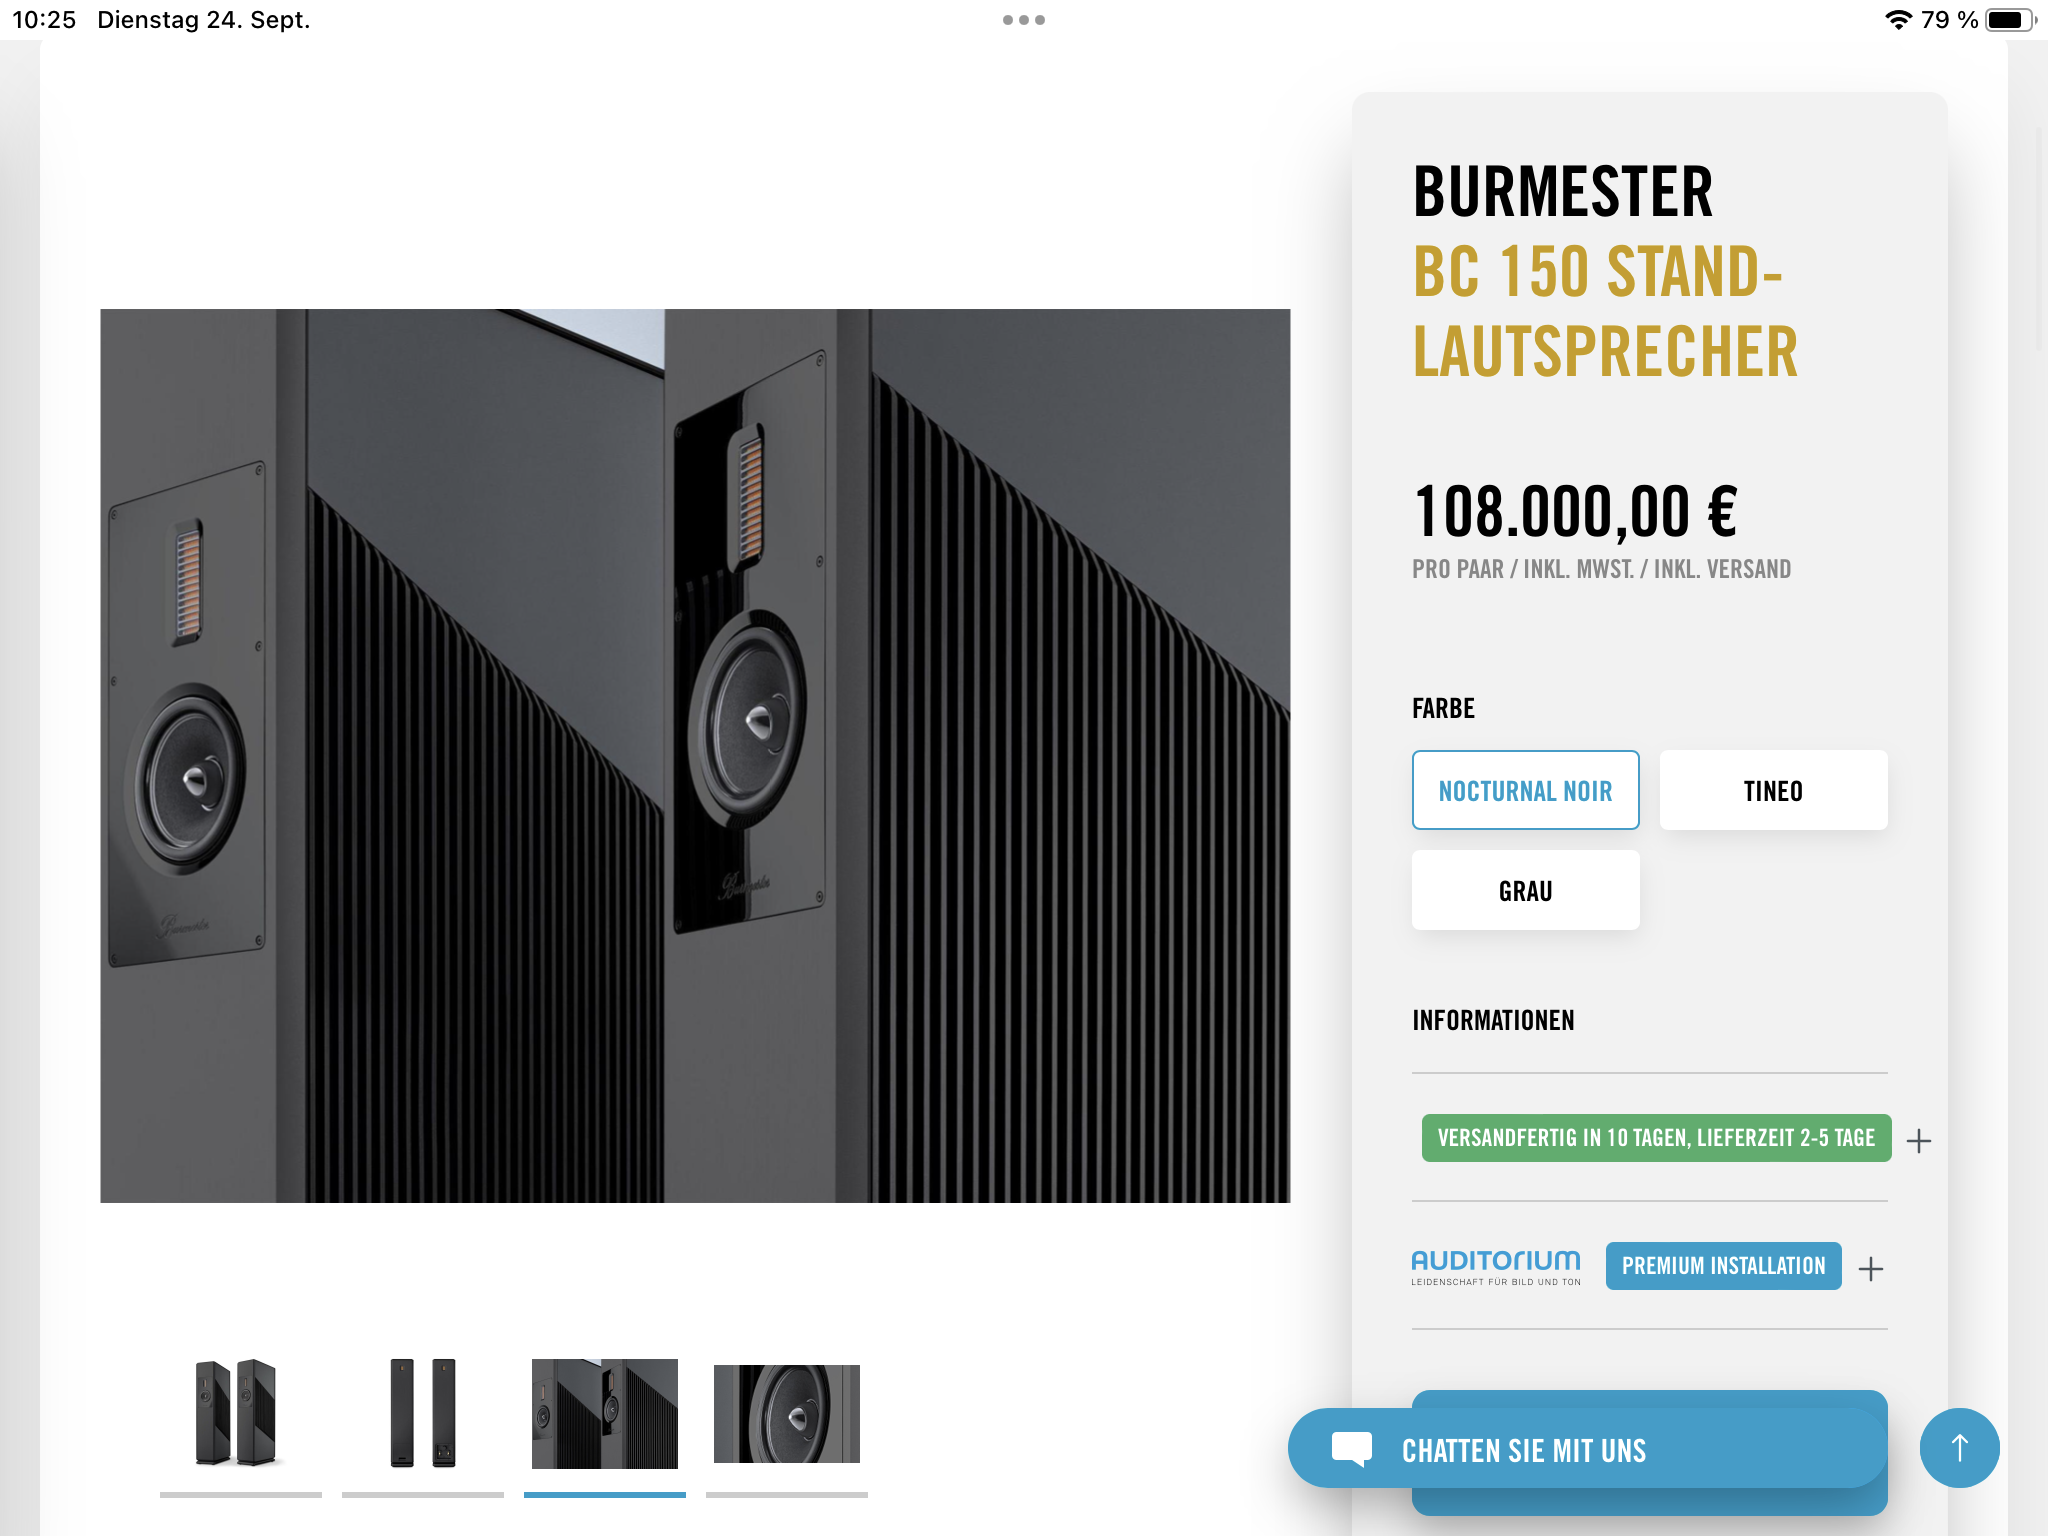The image size is (2048, 1536).
Task: Click the Auditorium logo
Action: coord(1496,1267)
